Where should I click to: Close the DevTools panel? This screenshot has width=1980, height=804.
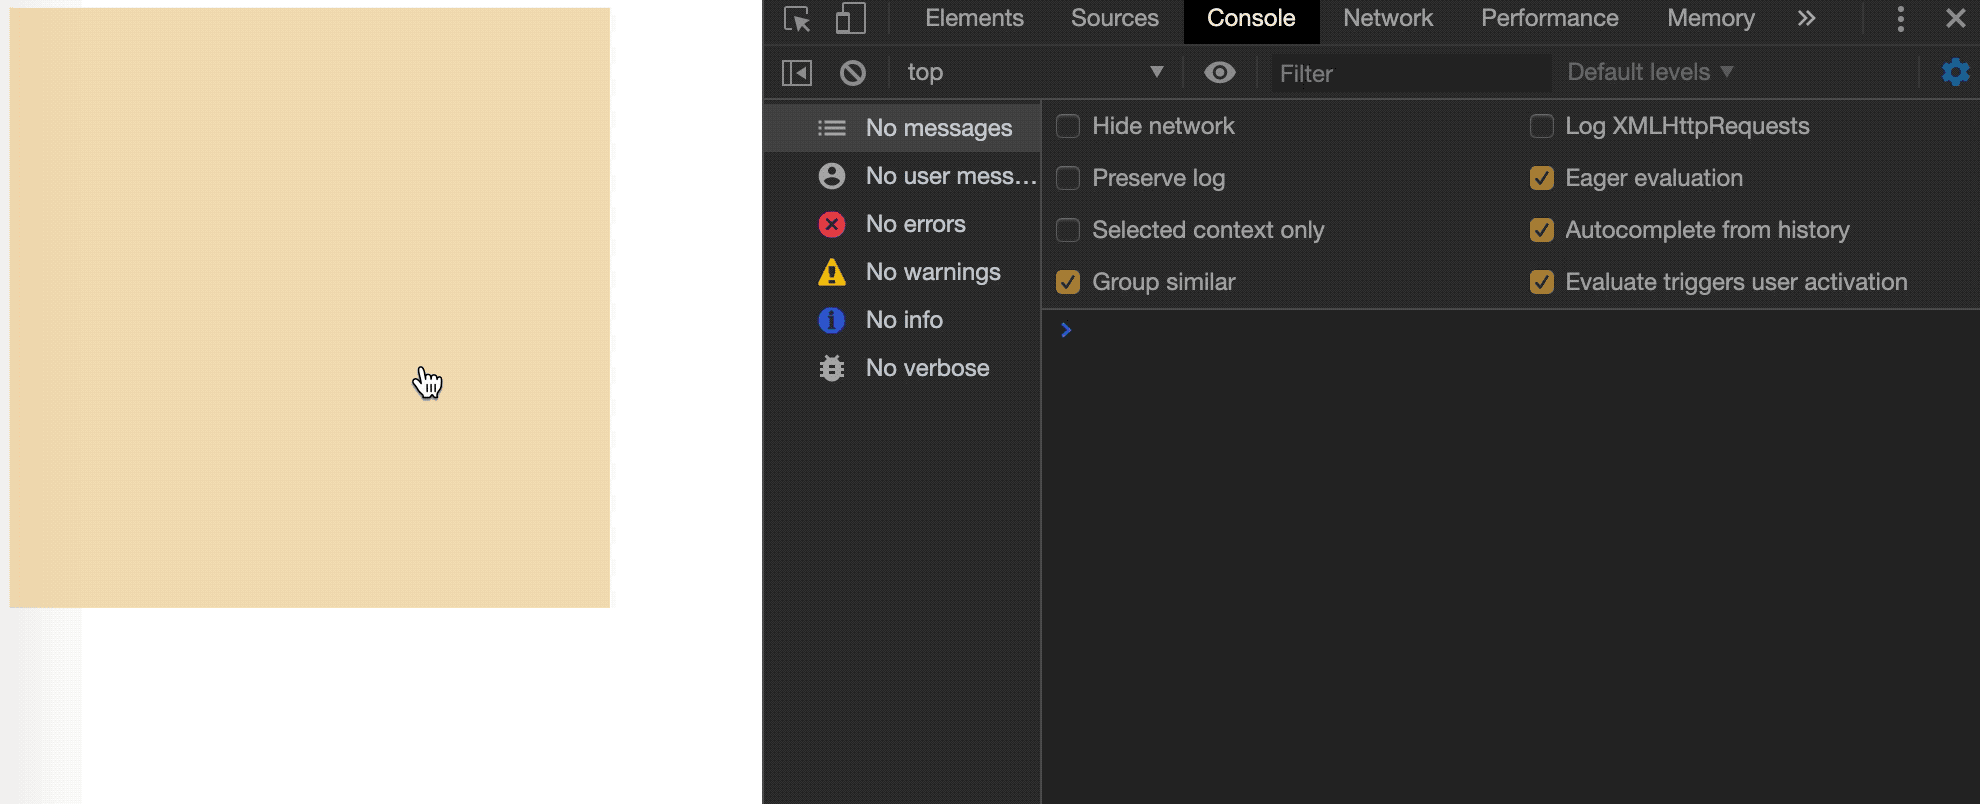(1955, 19)
